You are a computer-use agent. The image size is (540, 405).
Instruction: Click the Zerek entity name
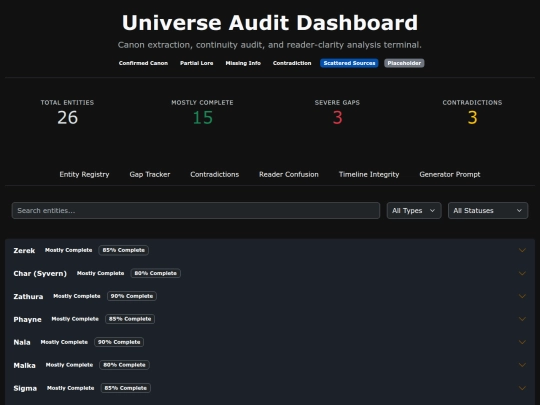[24, 250]
